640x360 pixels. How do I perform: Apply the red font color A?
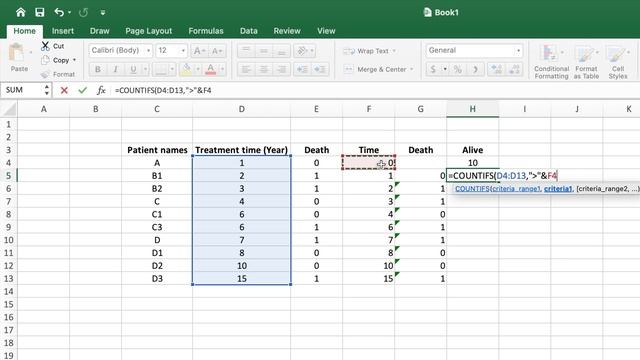click(x=211, y=69)
